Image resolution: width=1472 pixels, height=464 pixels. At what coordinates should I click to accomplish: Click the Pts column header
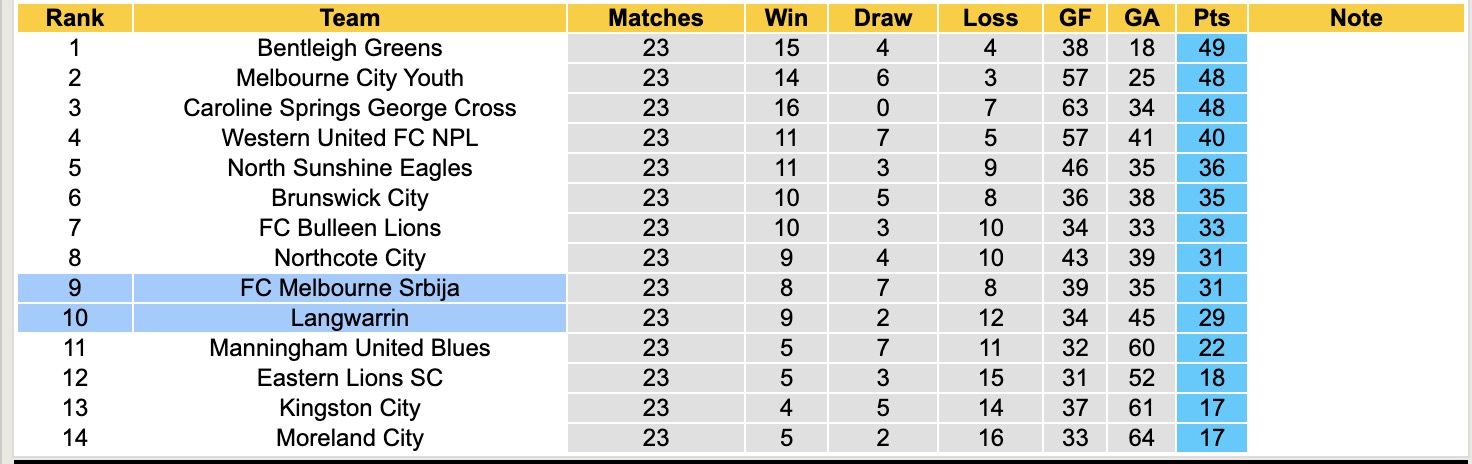click(x=1211, y=18)
